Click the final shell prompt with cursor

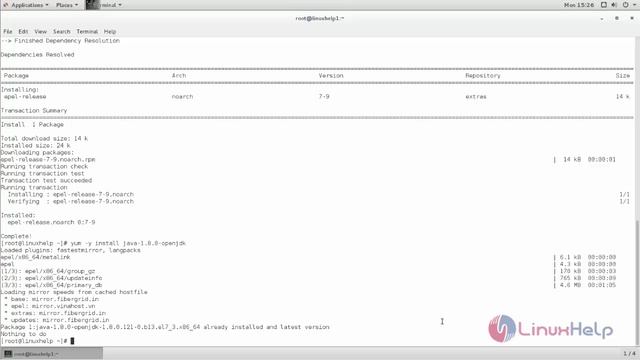coord(38,341)
